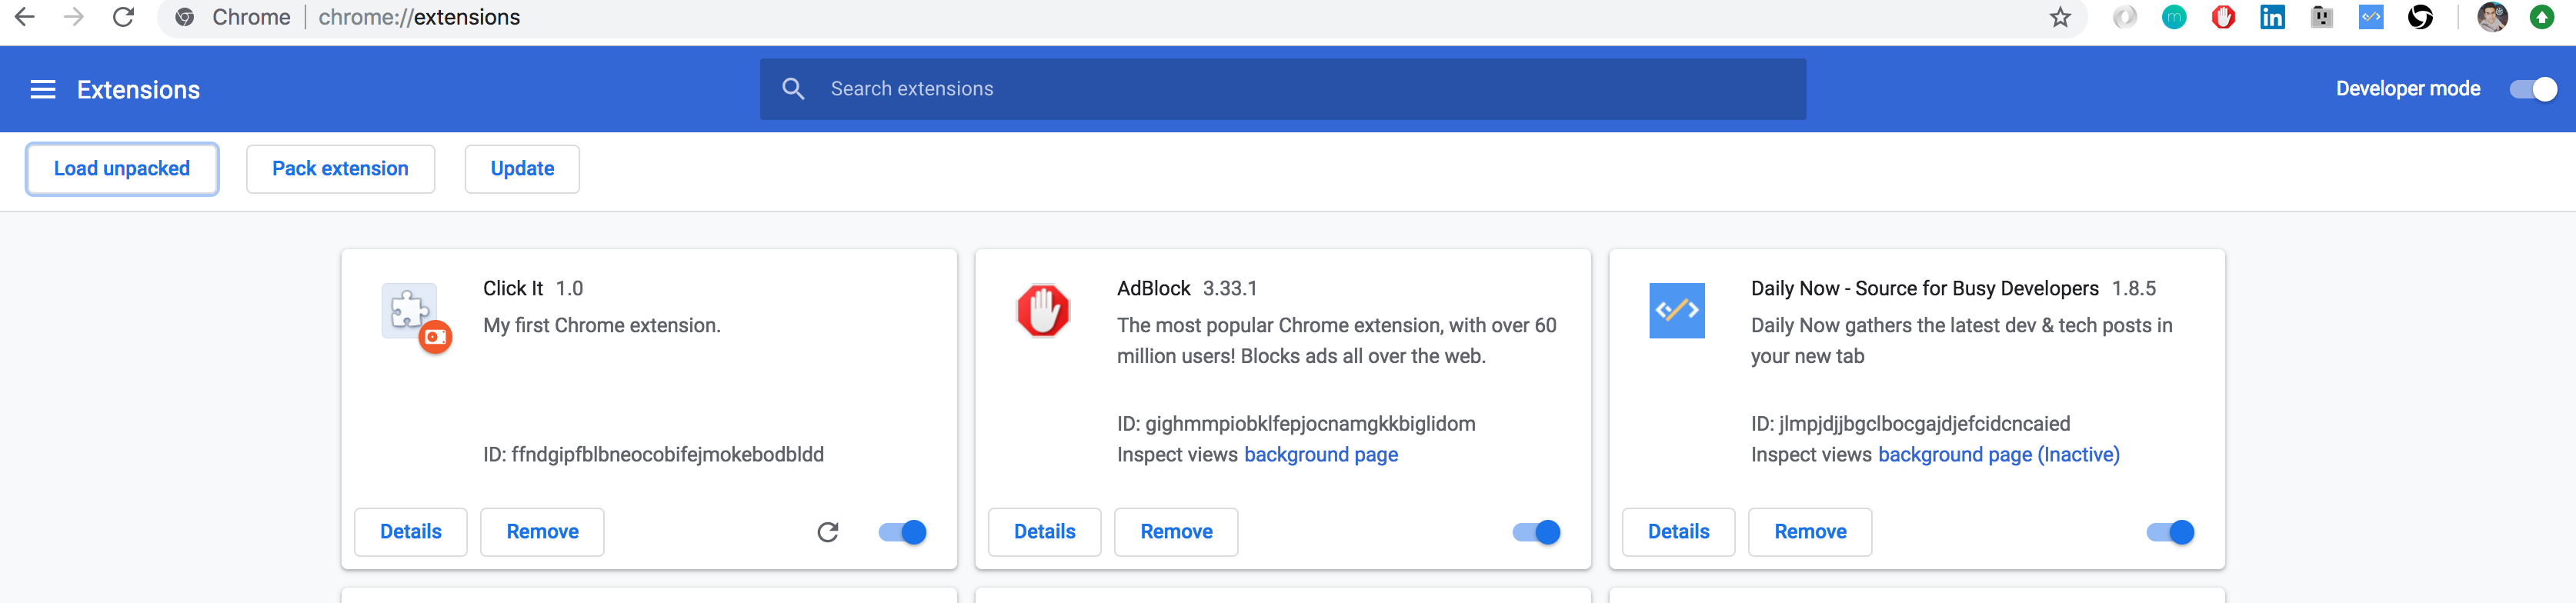Remove the Daily Now extension
This screenshot has height=603, width=2576.
click(1810, 532)
